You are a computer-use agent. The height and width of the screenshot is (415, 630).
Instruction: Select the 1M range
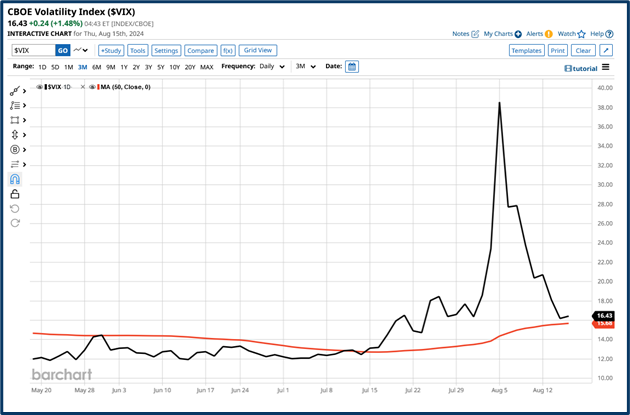pyautogui.click(x=69, y=67)
